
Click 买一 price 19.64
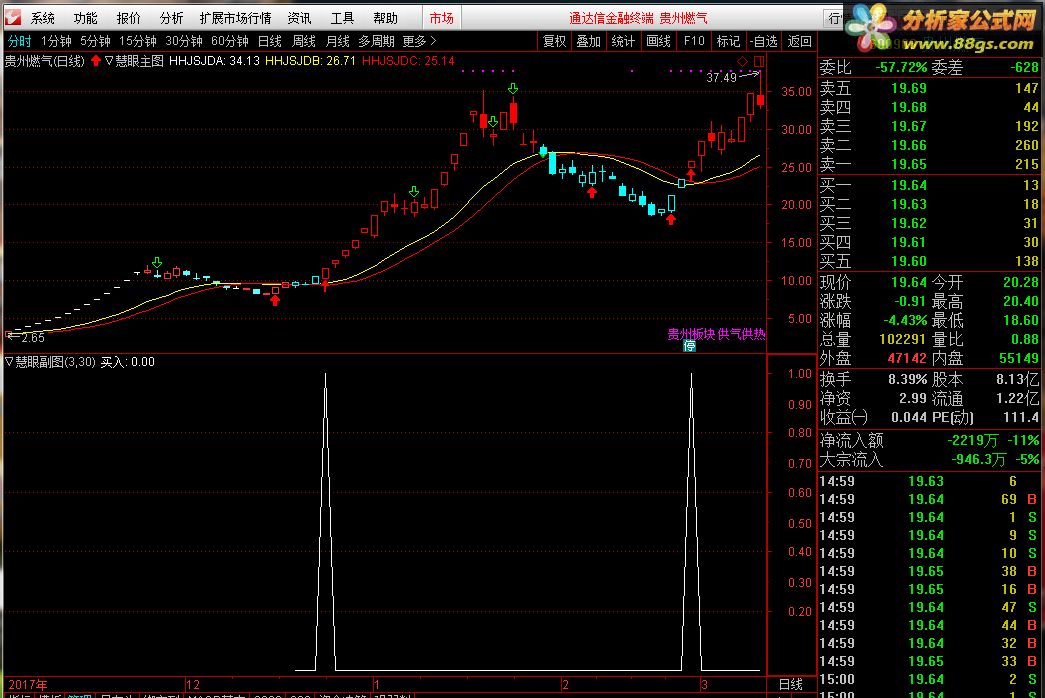[908, 185]
